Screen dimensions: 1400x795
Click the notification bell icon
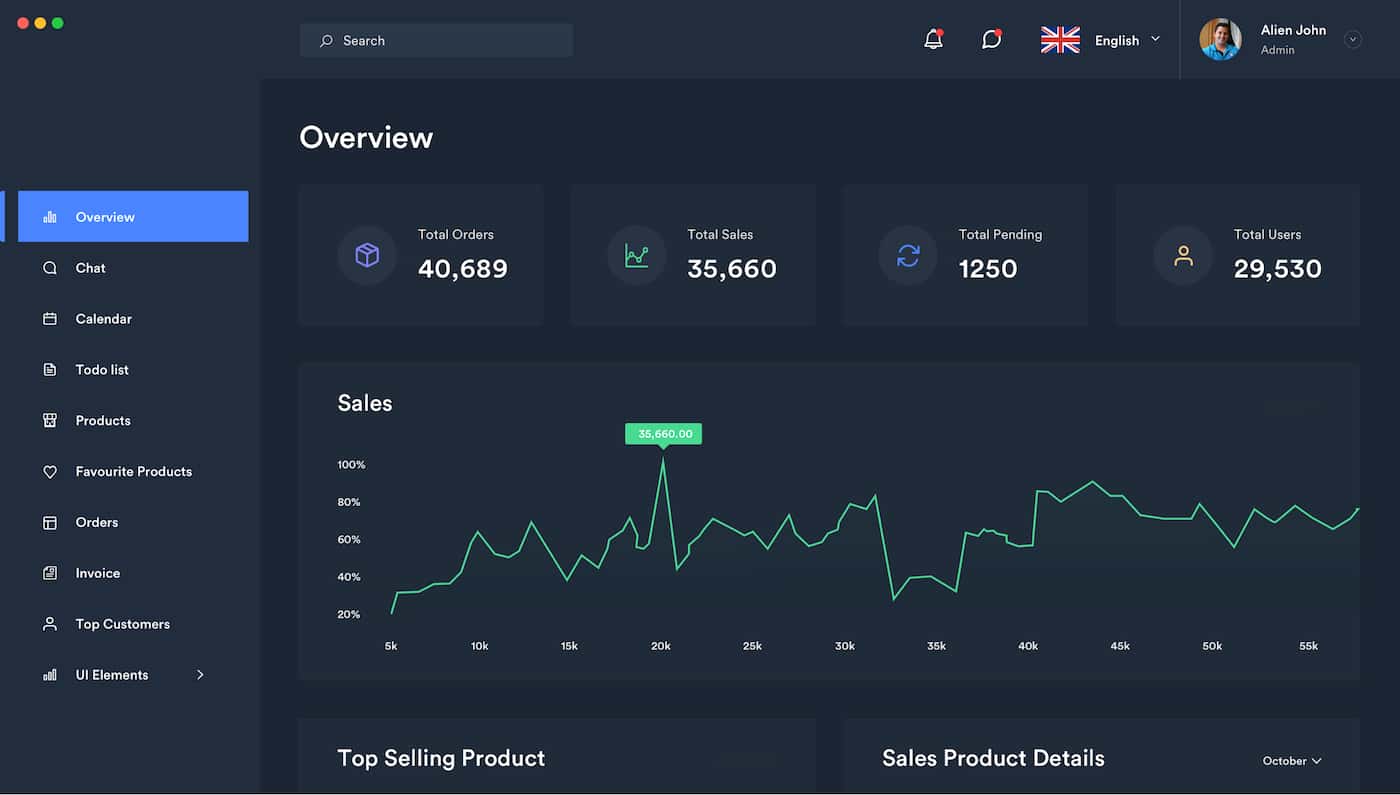pos(933,40)
